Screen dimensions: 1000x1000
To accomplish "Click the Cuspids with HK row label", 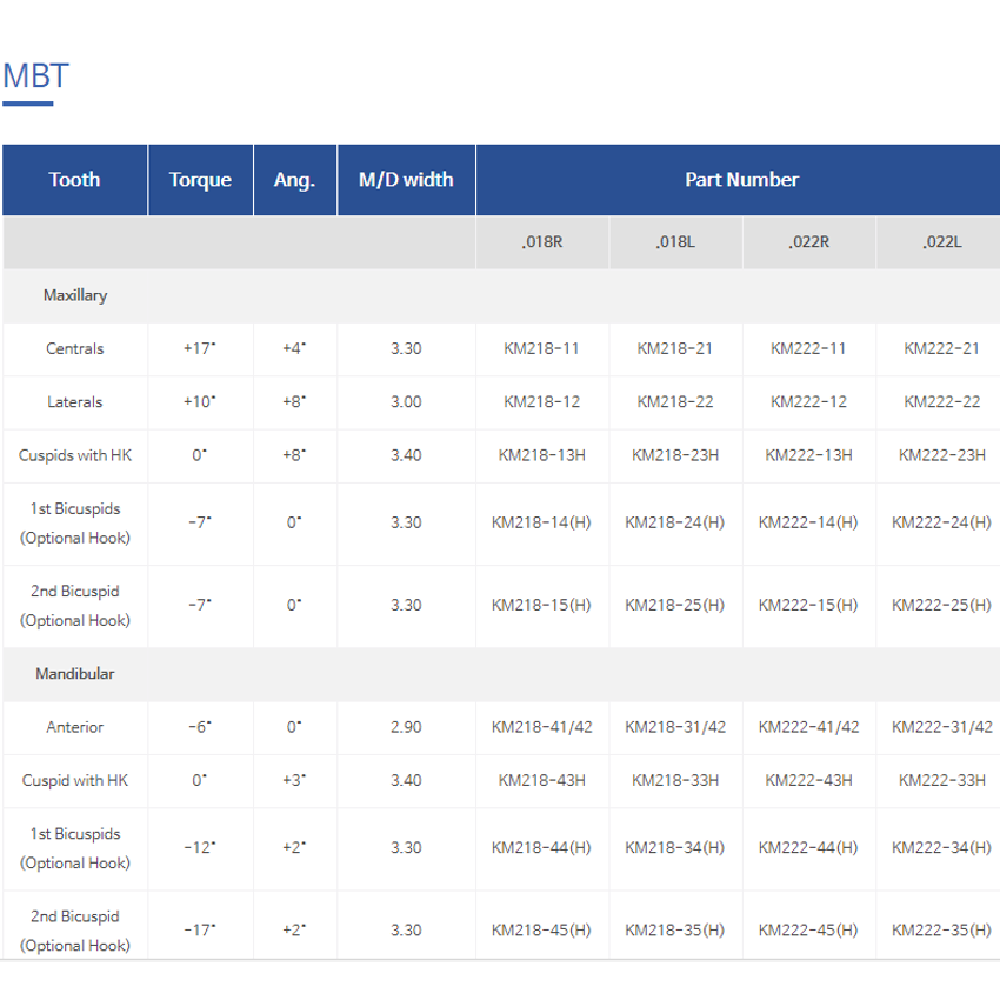I will point(75,455).
